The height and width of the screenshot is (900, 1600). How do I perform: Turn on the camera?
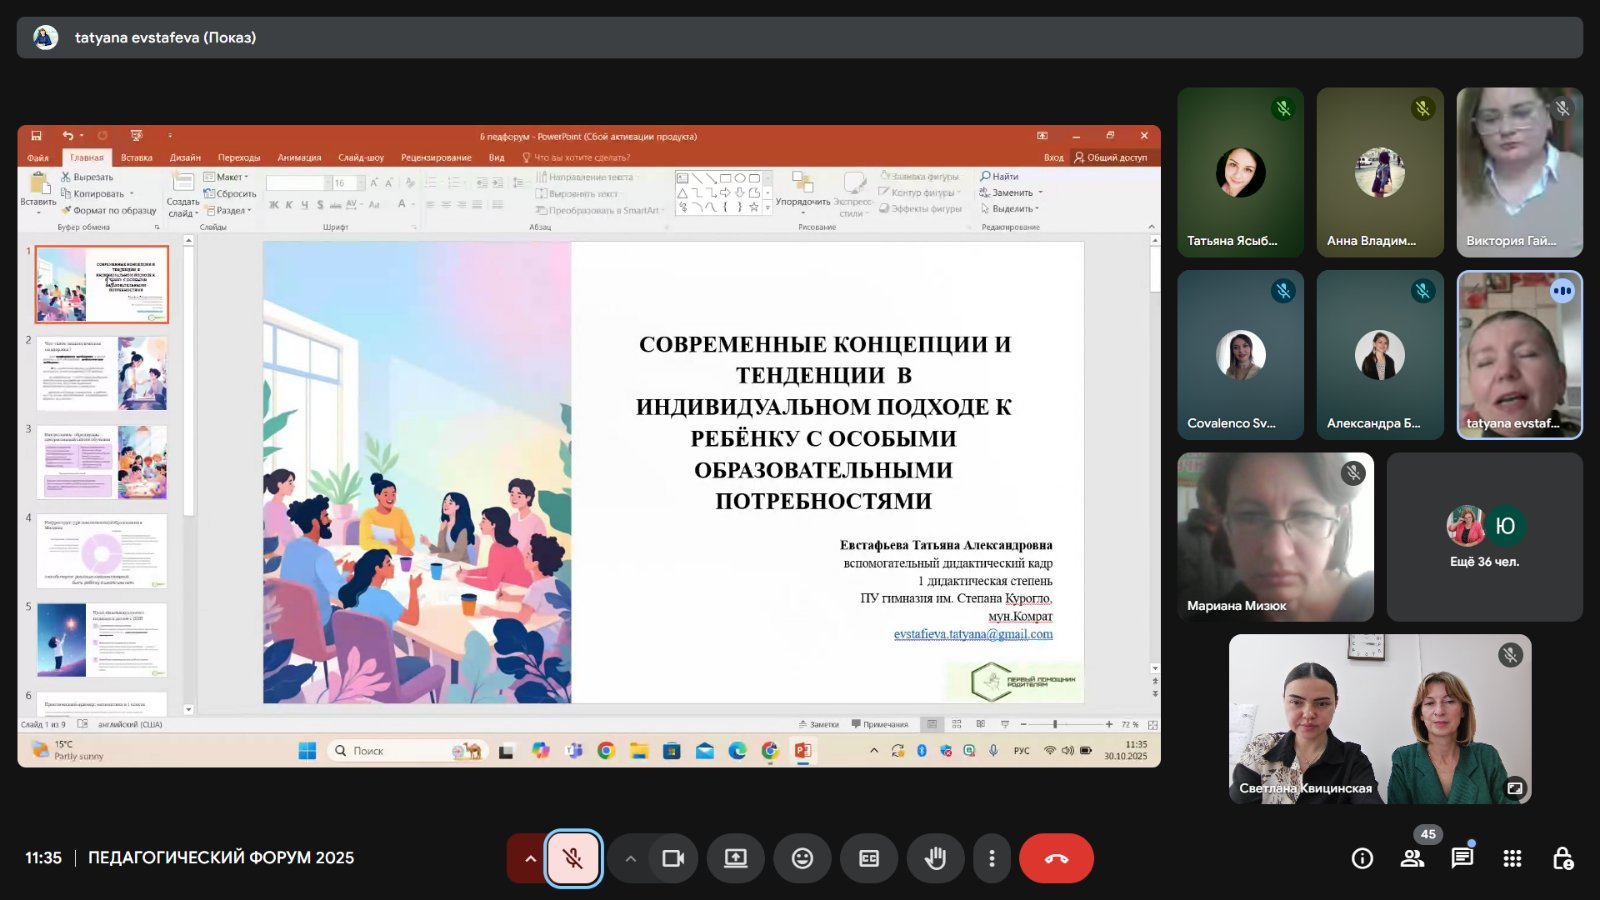pyautogui.click(x=673, y=858)
